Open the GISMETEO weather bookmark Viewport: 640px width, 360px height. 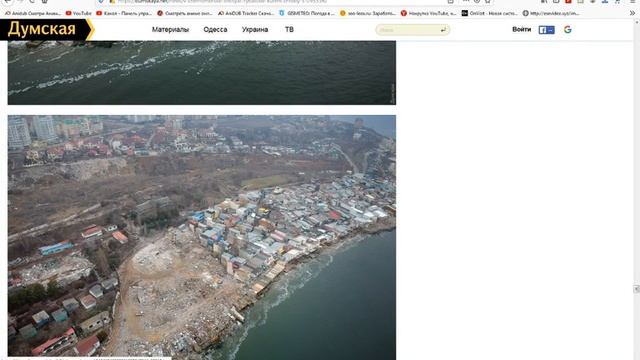pyautogui.click(x=307, y=13)
